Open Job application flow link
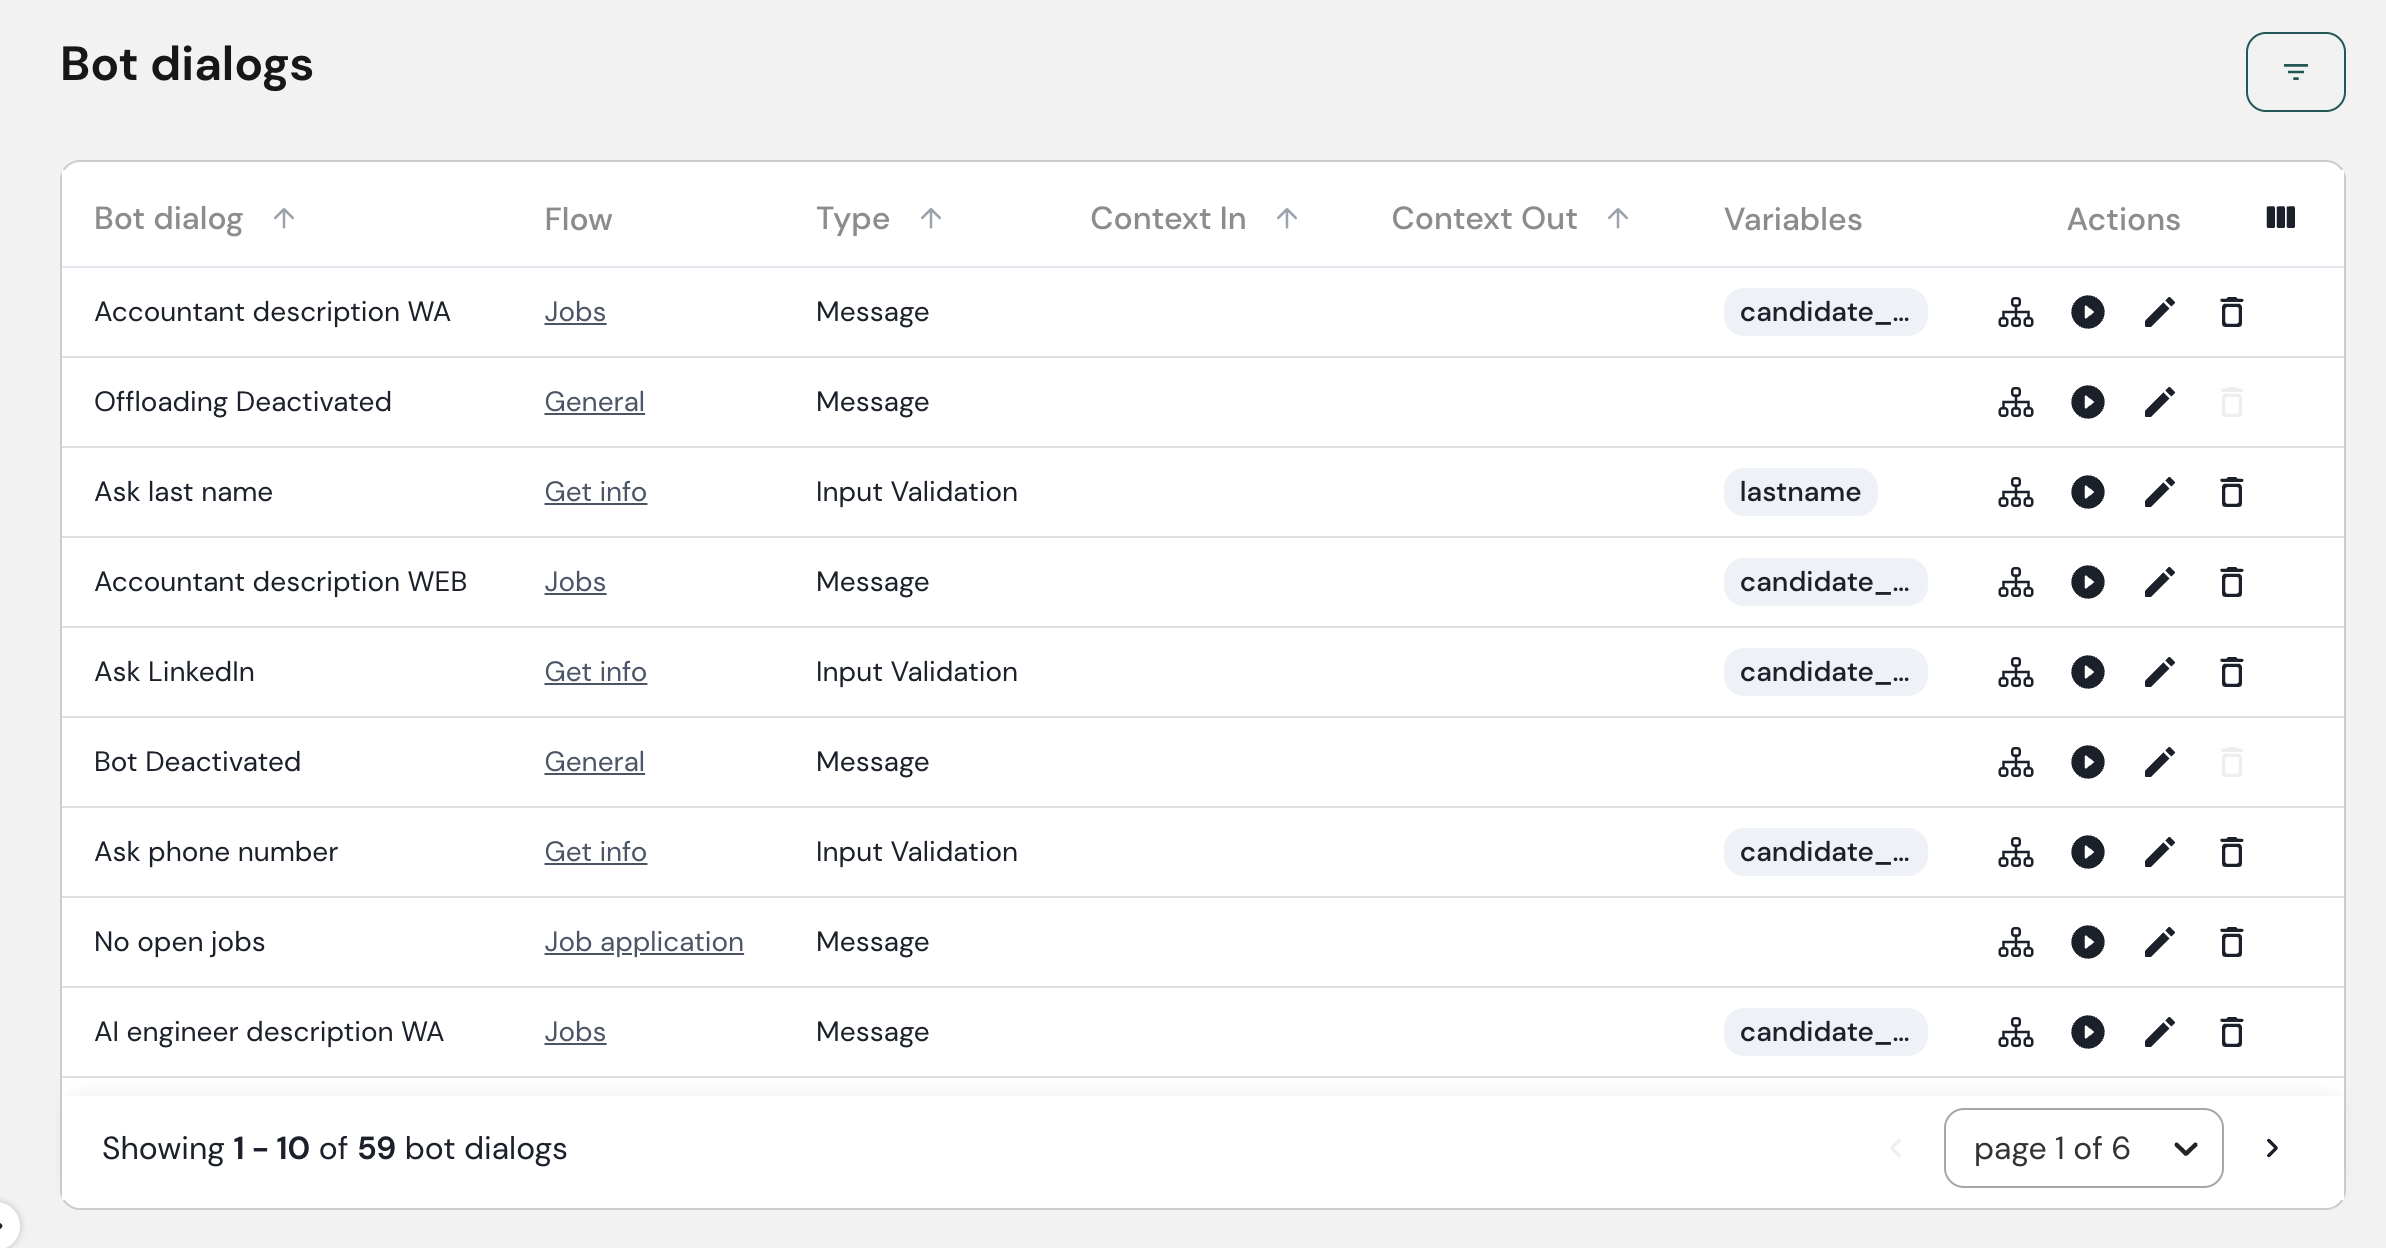Viewport: 2386px width, 1248px height. [x=643, y=942]
